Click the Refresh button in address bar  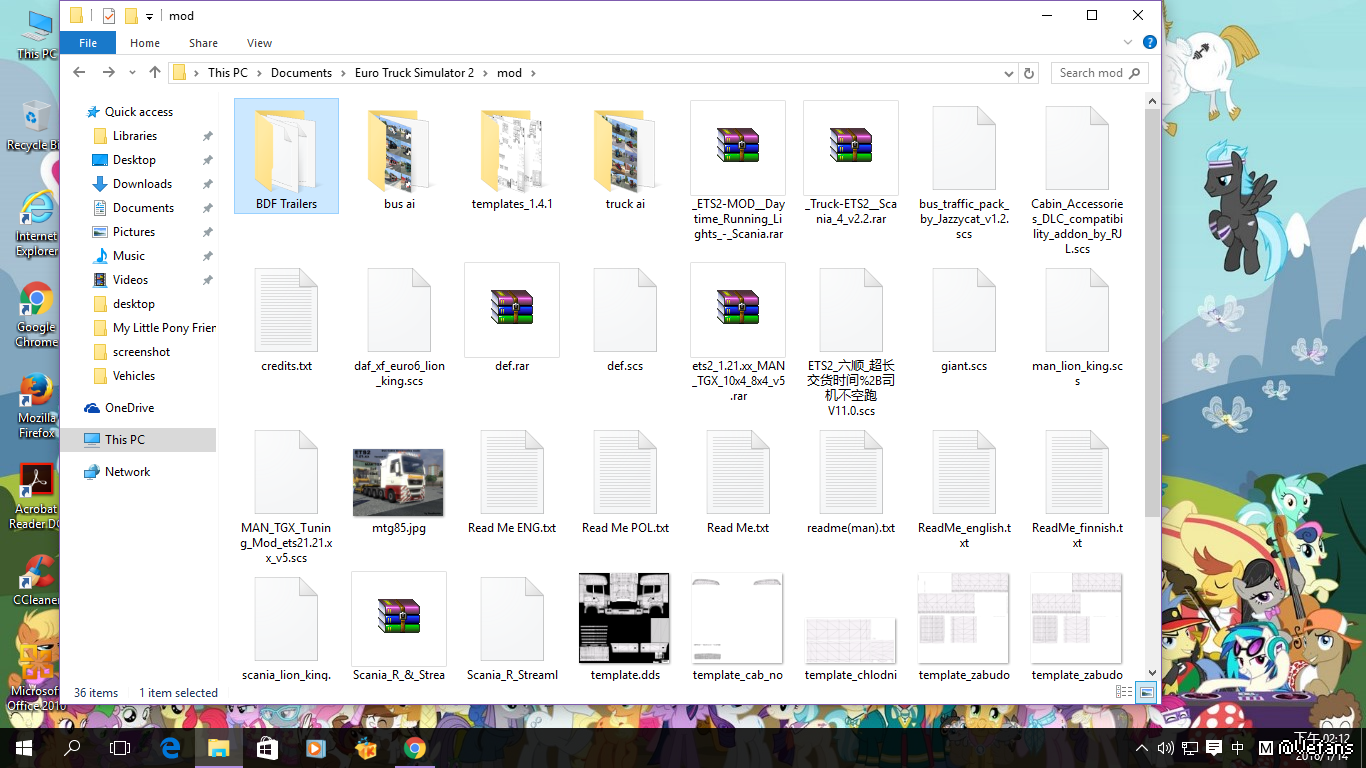tap(1028, 73)
